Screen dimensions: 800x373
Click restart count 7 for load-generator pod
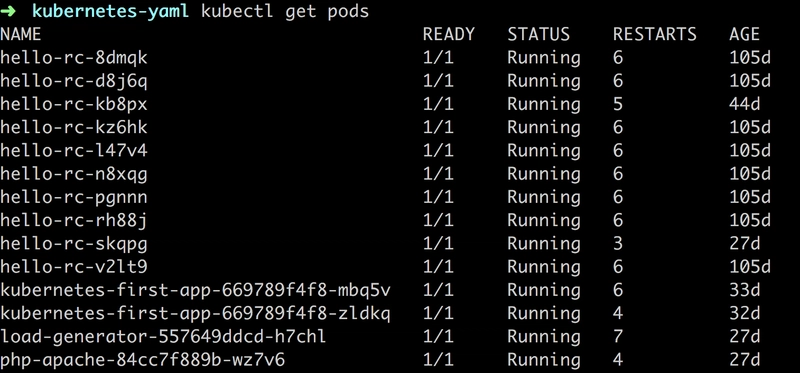point(618,337)
